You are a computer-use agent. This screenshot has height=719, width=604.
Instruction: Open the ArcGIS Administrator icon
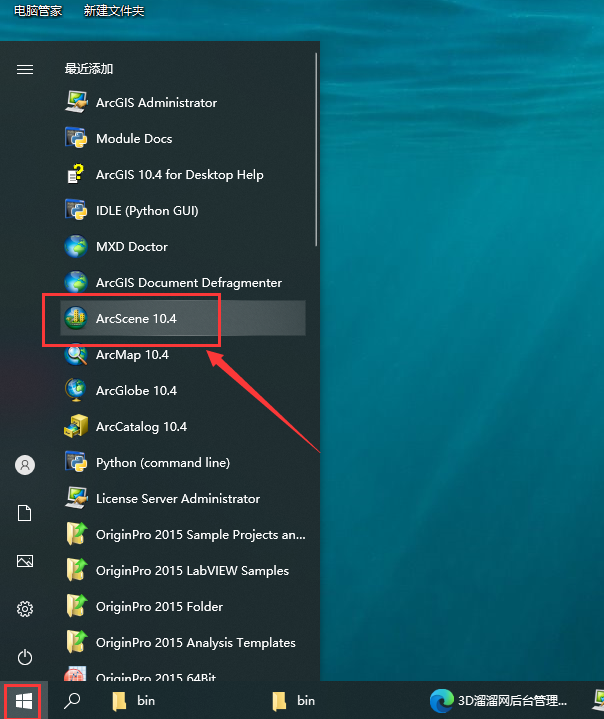coord(76,102)
